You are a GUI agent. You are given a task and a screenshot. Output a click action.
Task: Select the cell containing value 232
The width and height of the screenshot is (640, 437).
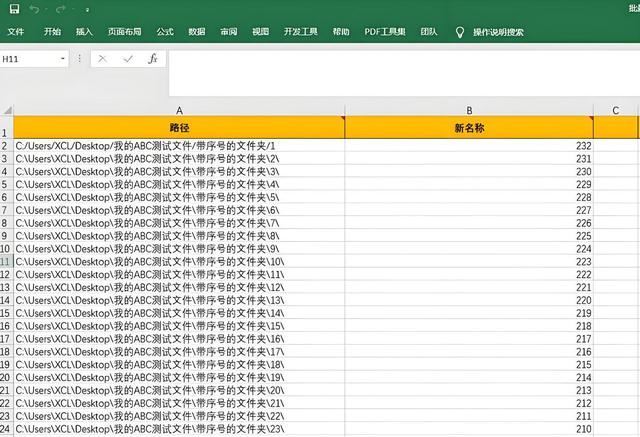pyautogui.click(x=468, y=146)
